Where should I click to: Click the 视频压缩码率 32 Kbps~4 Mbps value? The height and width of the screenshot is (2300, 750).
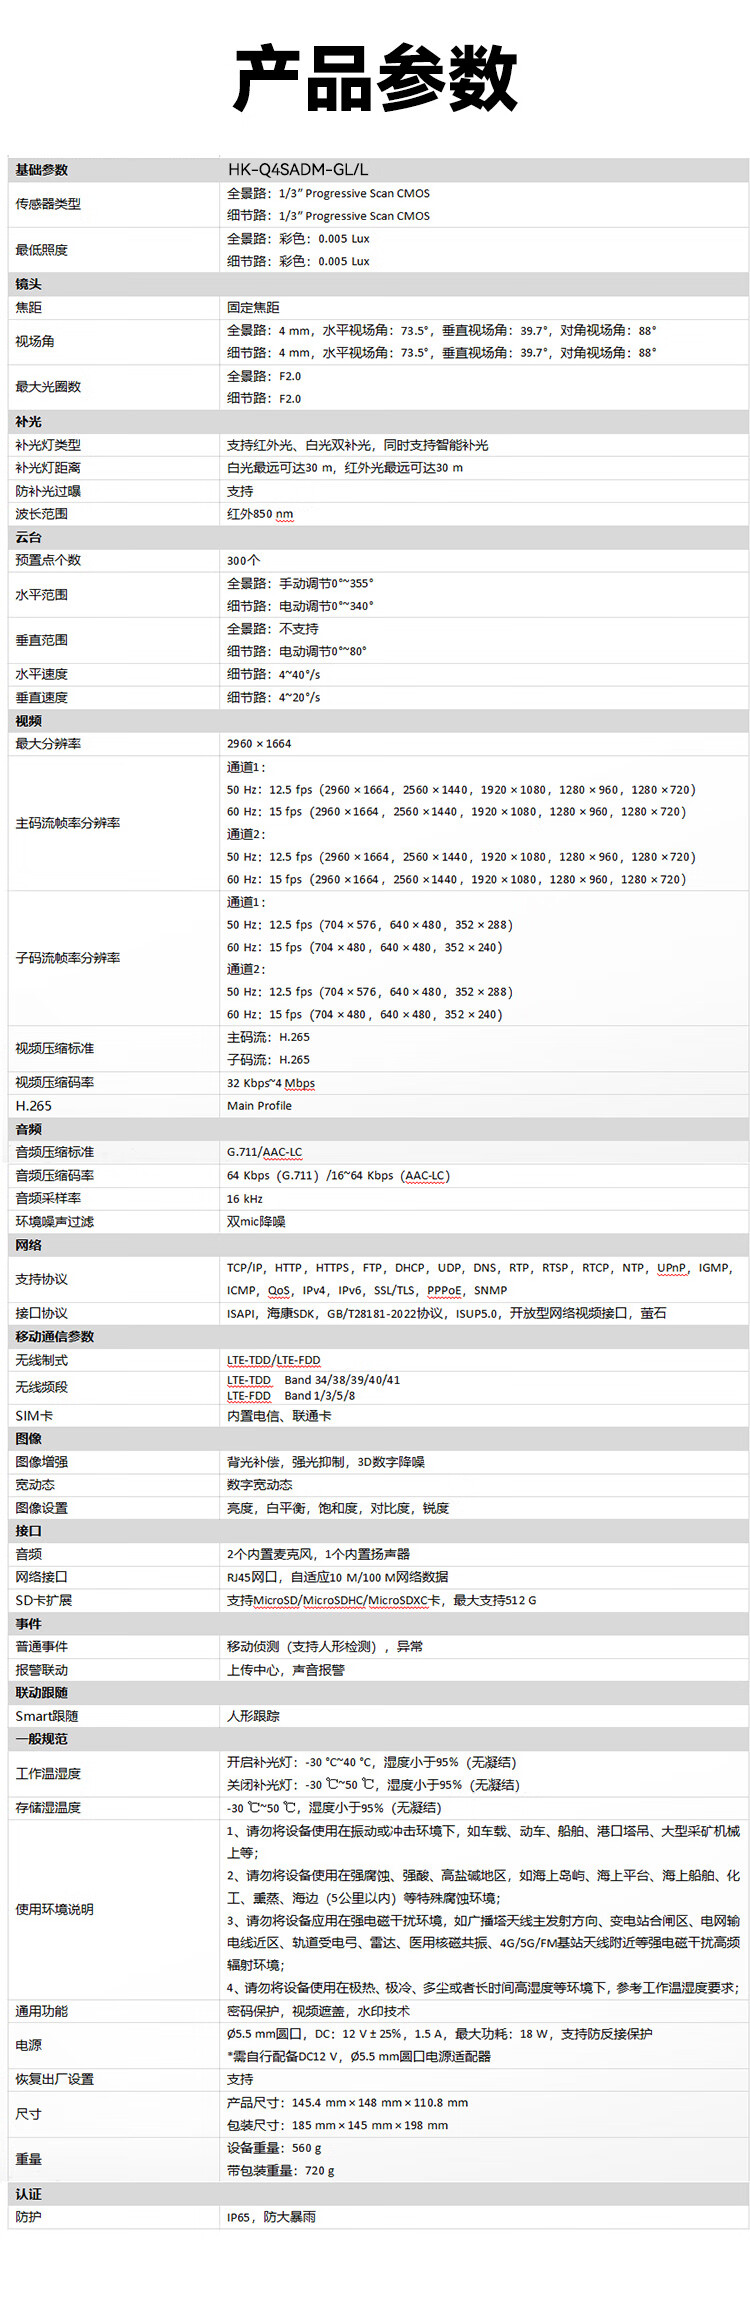[271, 1083]
